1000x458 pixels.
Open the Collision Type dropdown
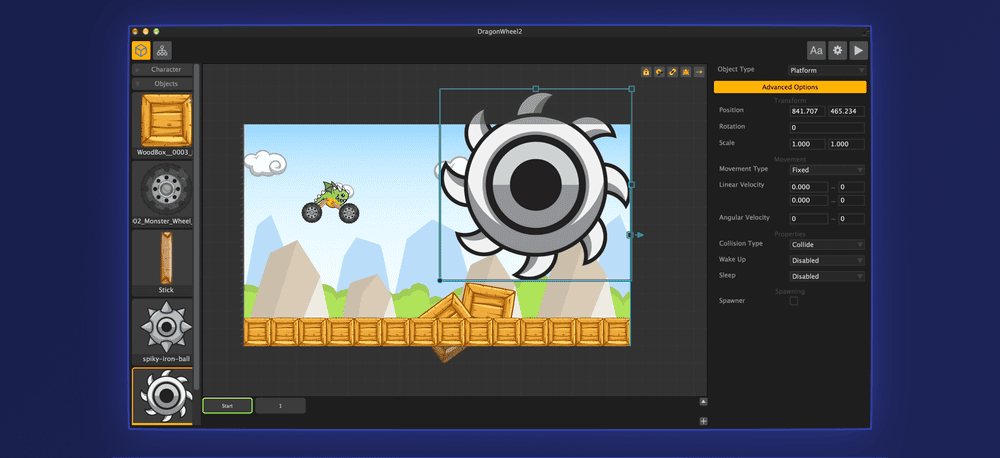pos(826,244)
